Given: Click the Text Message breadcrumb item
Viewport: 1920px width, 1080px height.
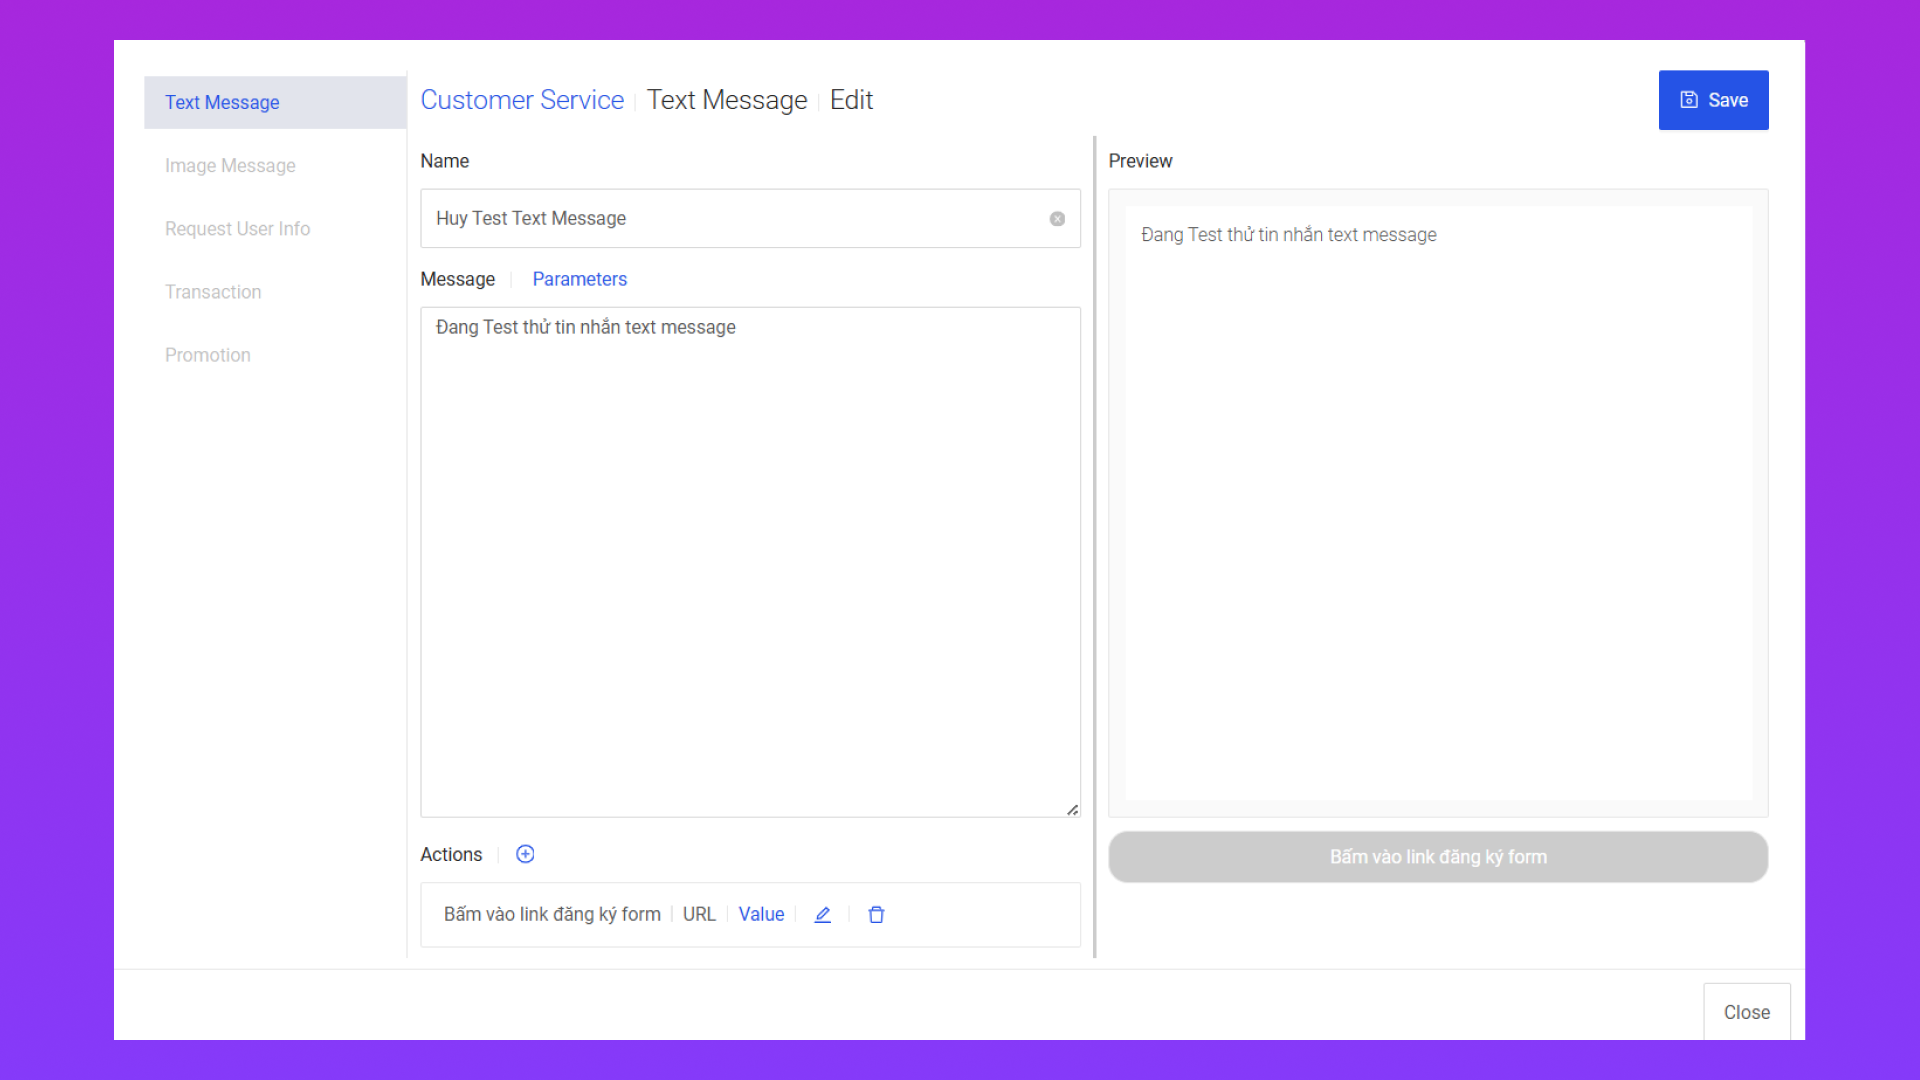Looking at the screenshot, I should coord(726,100).
